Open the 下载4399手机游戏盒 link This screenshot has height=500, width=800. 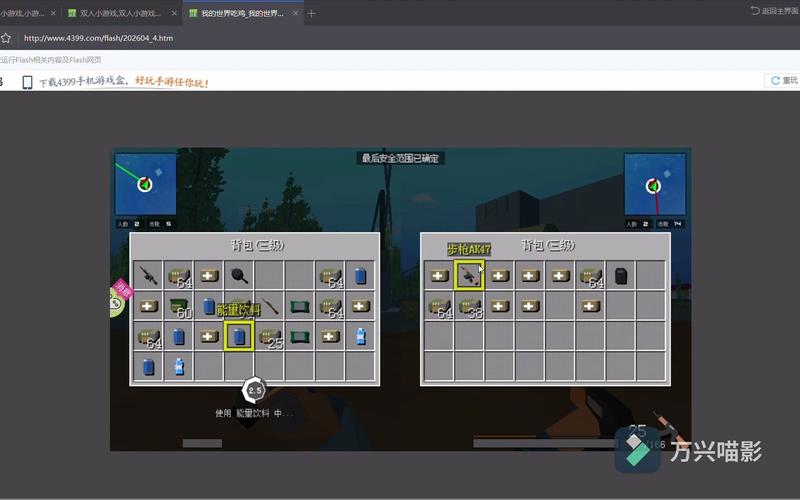[x=82, y=82]
